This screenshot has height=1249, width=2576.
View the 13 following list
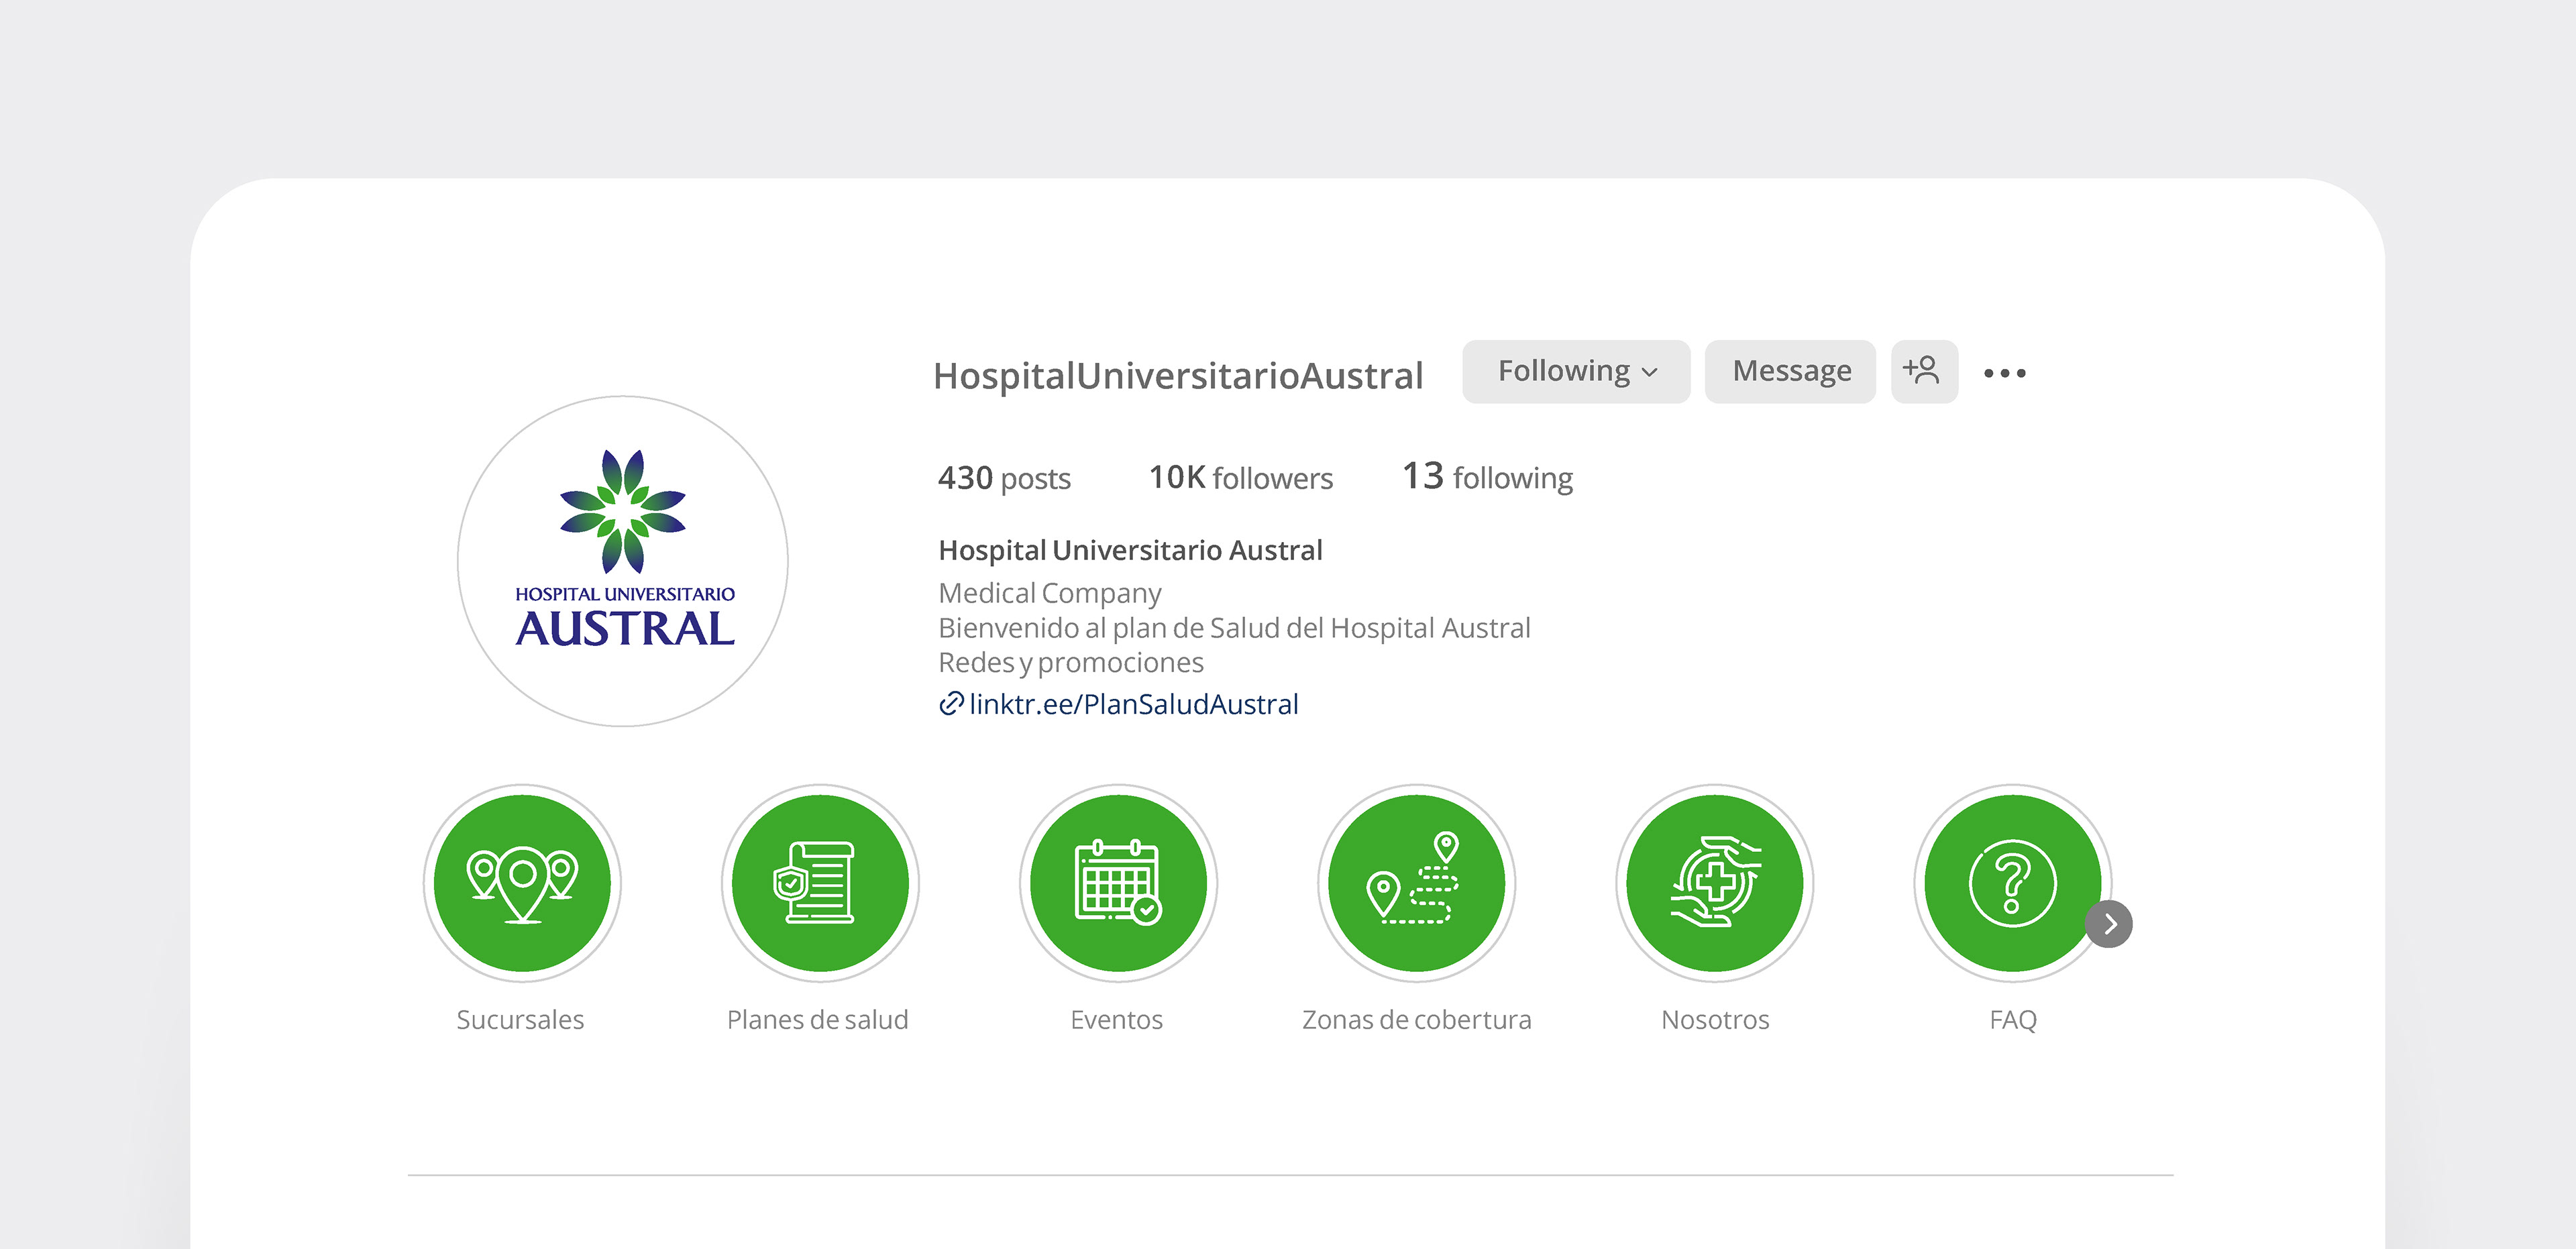[1487, 477]
